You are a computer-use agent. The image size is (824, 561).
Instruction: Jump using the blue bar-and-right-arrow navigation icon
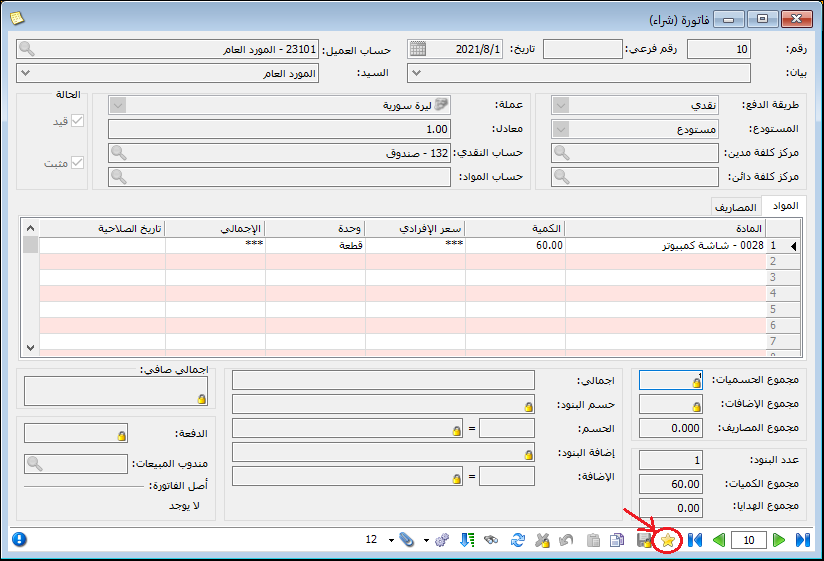(802, 540)
